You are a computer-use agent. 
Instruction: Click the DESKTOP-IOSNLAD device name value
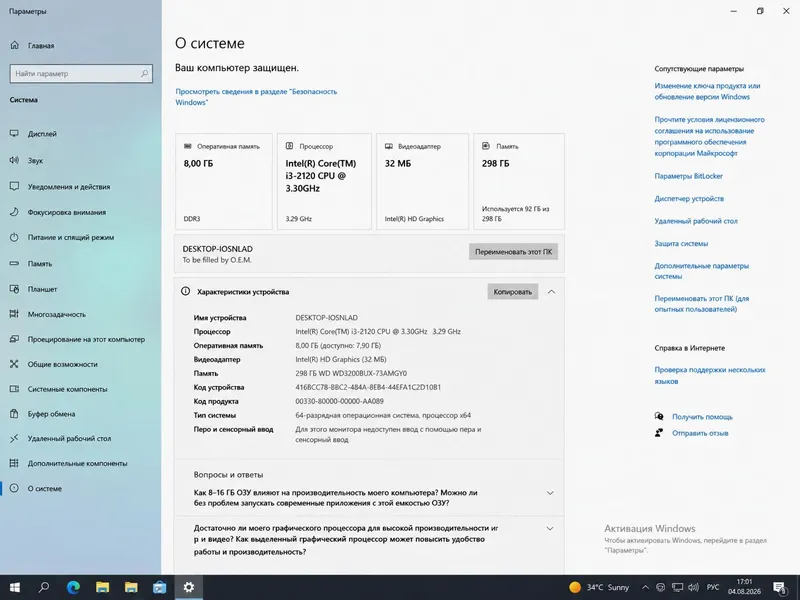point(327,317)
